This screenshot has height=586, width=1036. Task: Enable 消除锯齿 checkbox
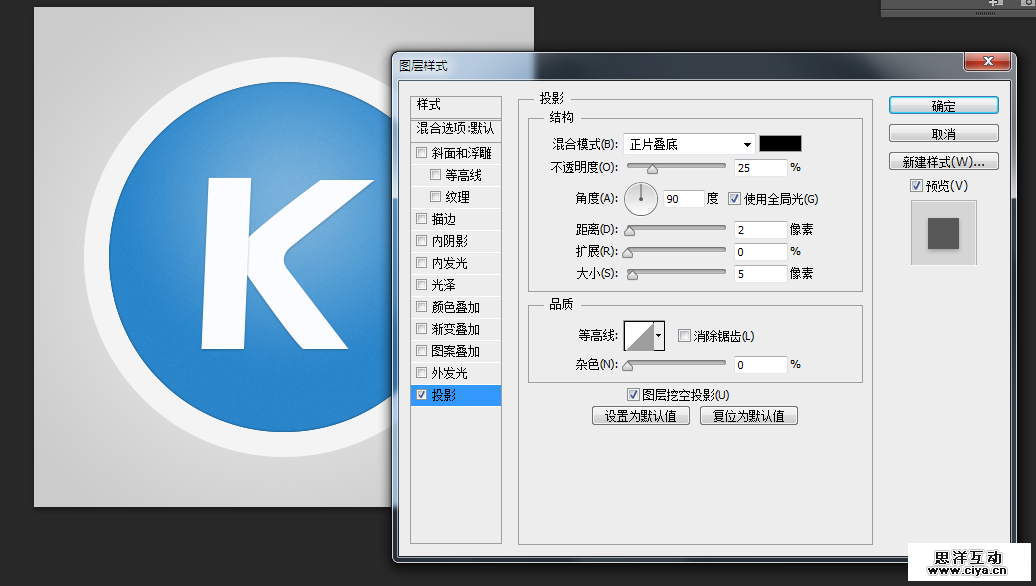click(x=685, y=336)
